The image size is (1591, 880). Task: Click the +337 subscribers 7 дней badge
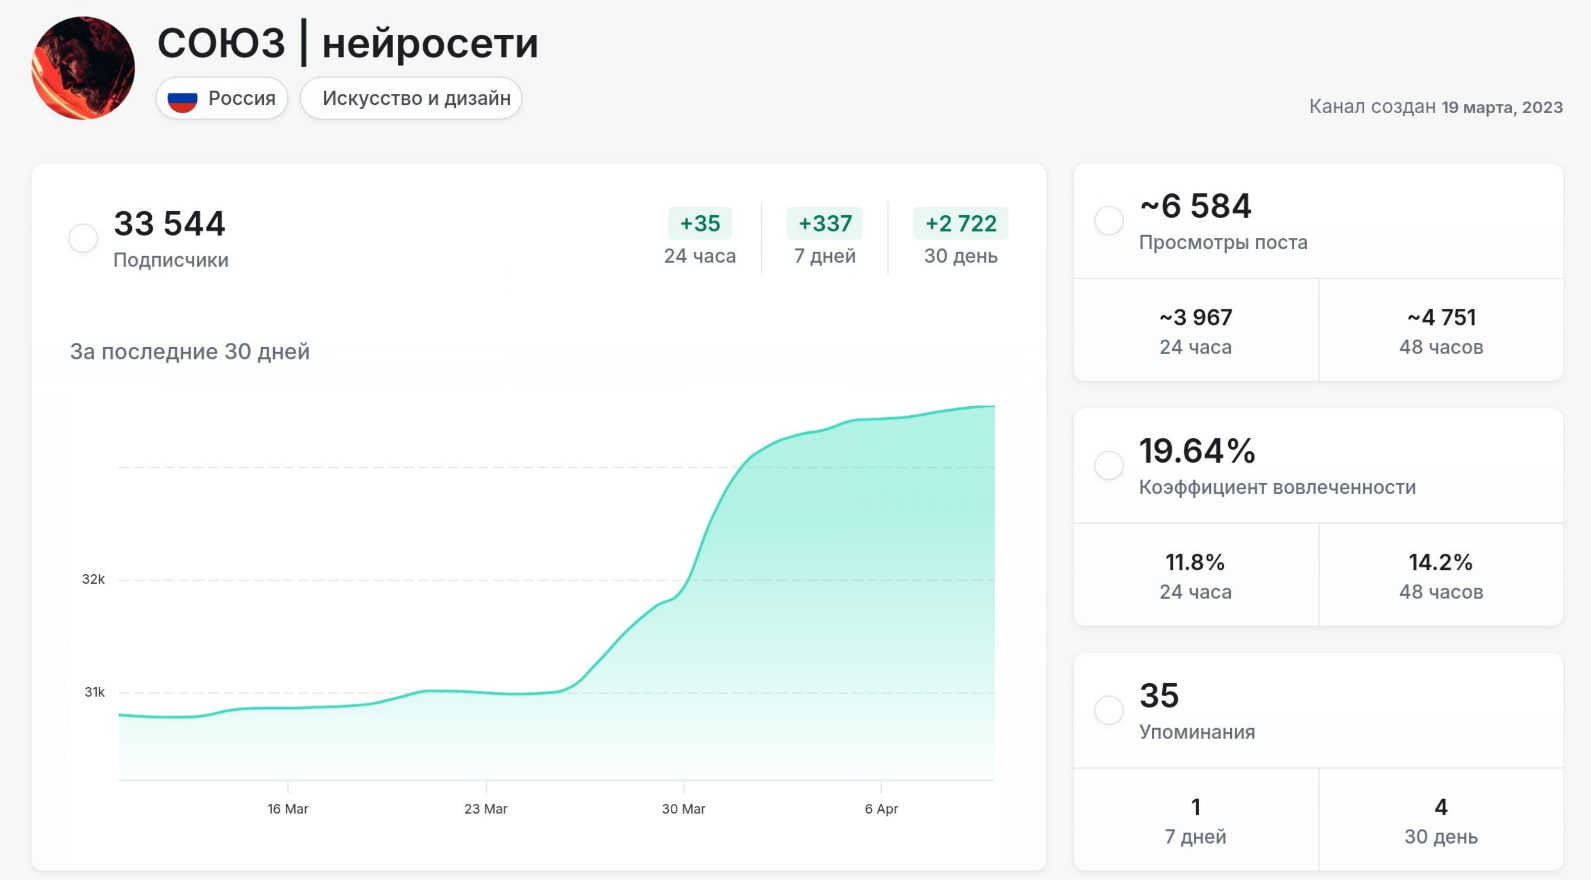coord(825,224)
